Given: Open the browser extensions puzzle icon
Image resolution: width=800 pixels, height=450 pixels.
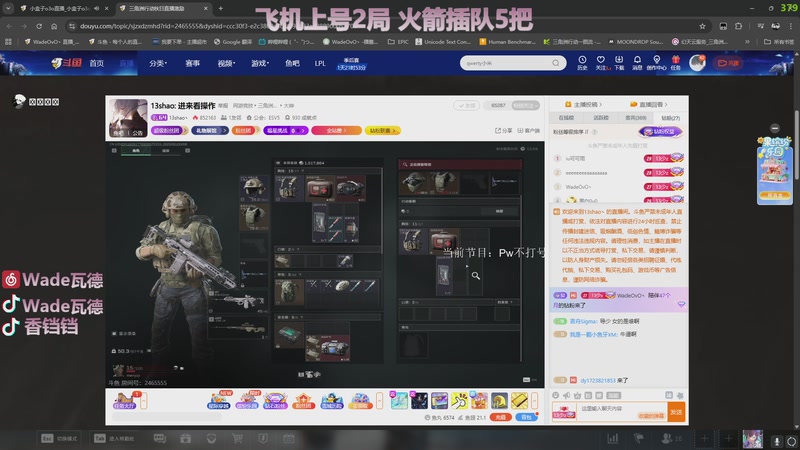Looking at the screenshot, I should [738, 26].
